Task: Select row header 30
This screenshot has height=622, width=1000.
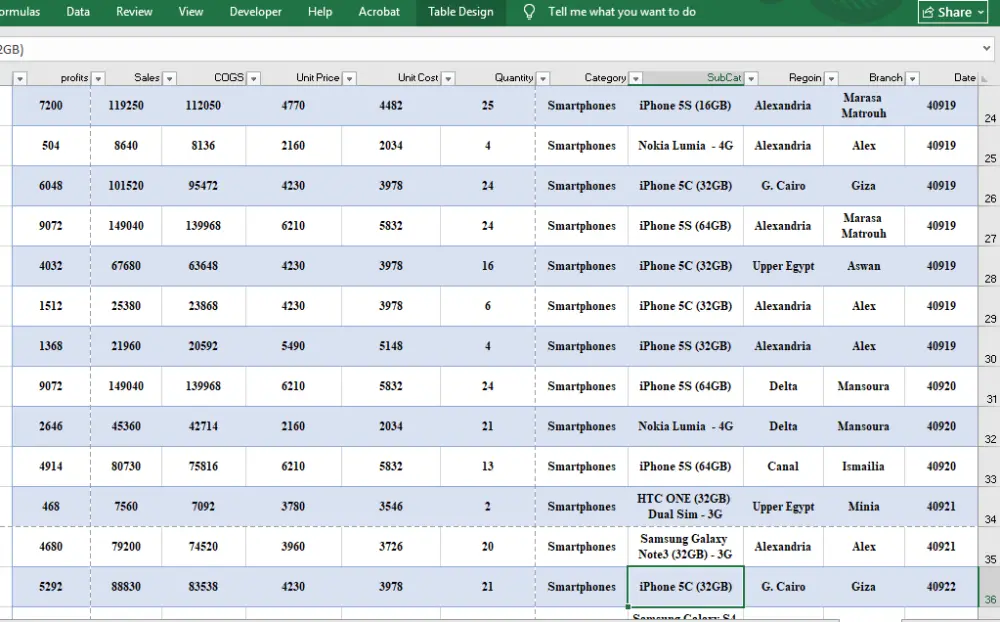Action: pyautogui.click(x=990, y=346)
